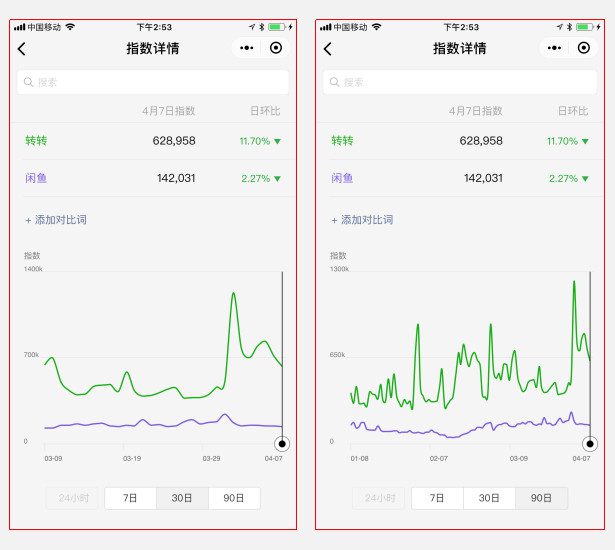The width and height of the screenshot is (615, 550).
Task: Click the 下午2:53 clock in left status bar
Action: (x=154, y=27)
